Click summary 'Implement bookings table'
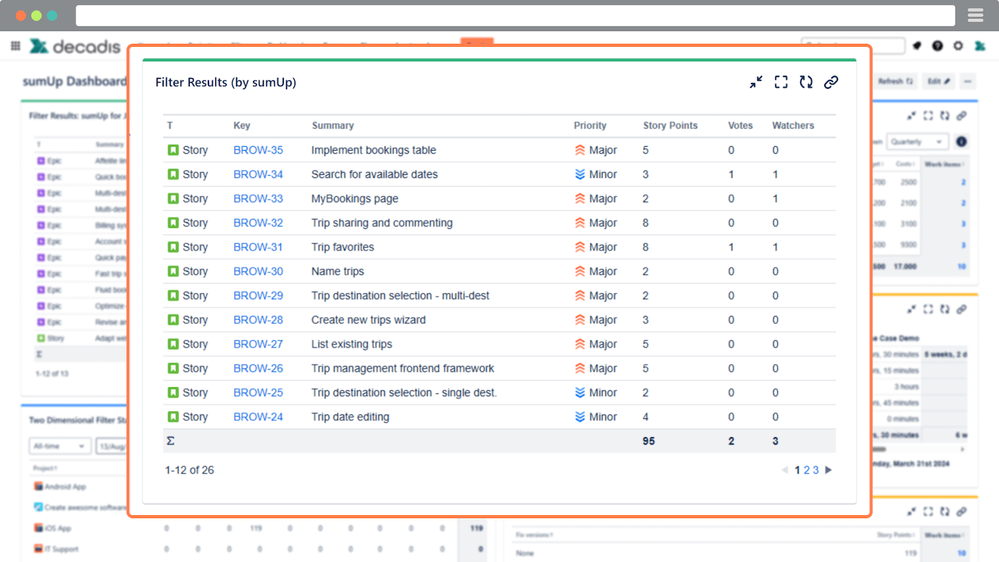The width and height of the screenshot is (999, 562). pos(374,150)
